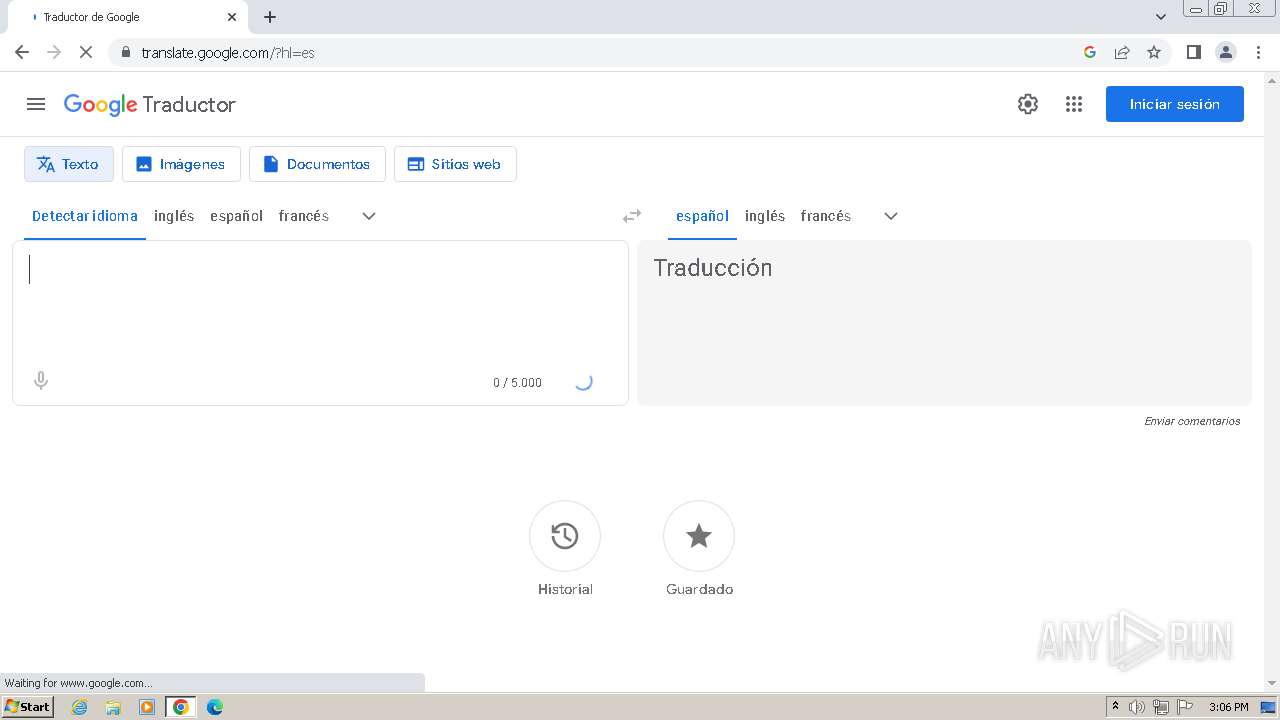Stop loading the page
The image size is (1280, 720).
[x=86, y=52]
